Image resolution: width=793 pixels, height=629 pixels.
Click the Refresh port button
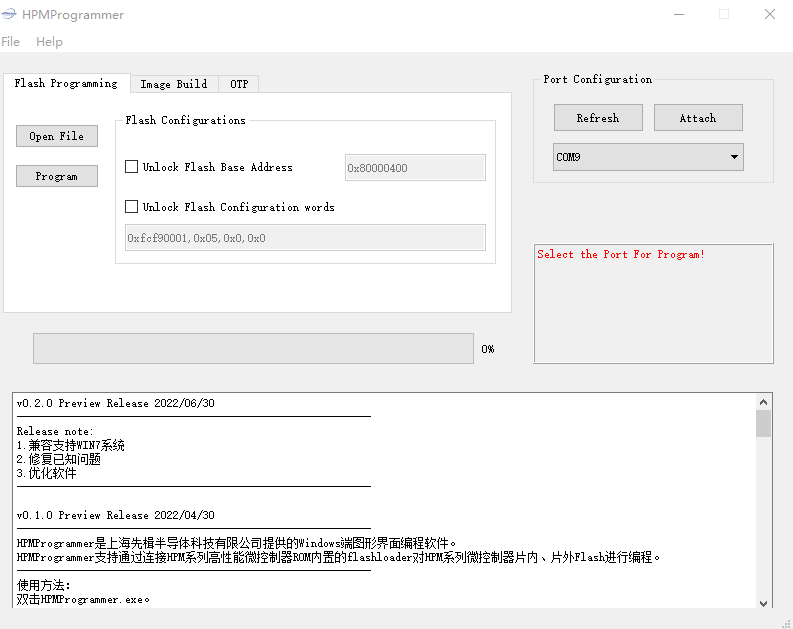click(598, 118)
